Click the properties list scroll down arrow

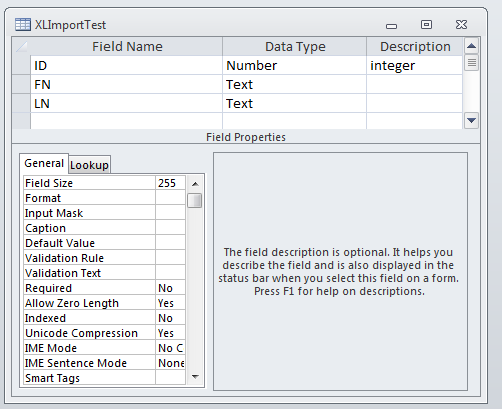(195, 377)
